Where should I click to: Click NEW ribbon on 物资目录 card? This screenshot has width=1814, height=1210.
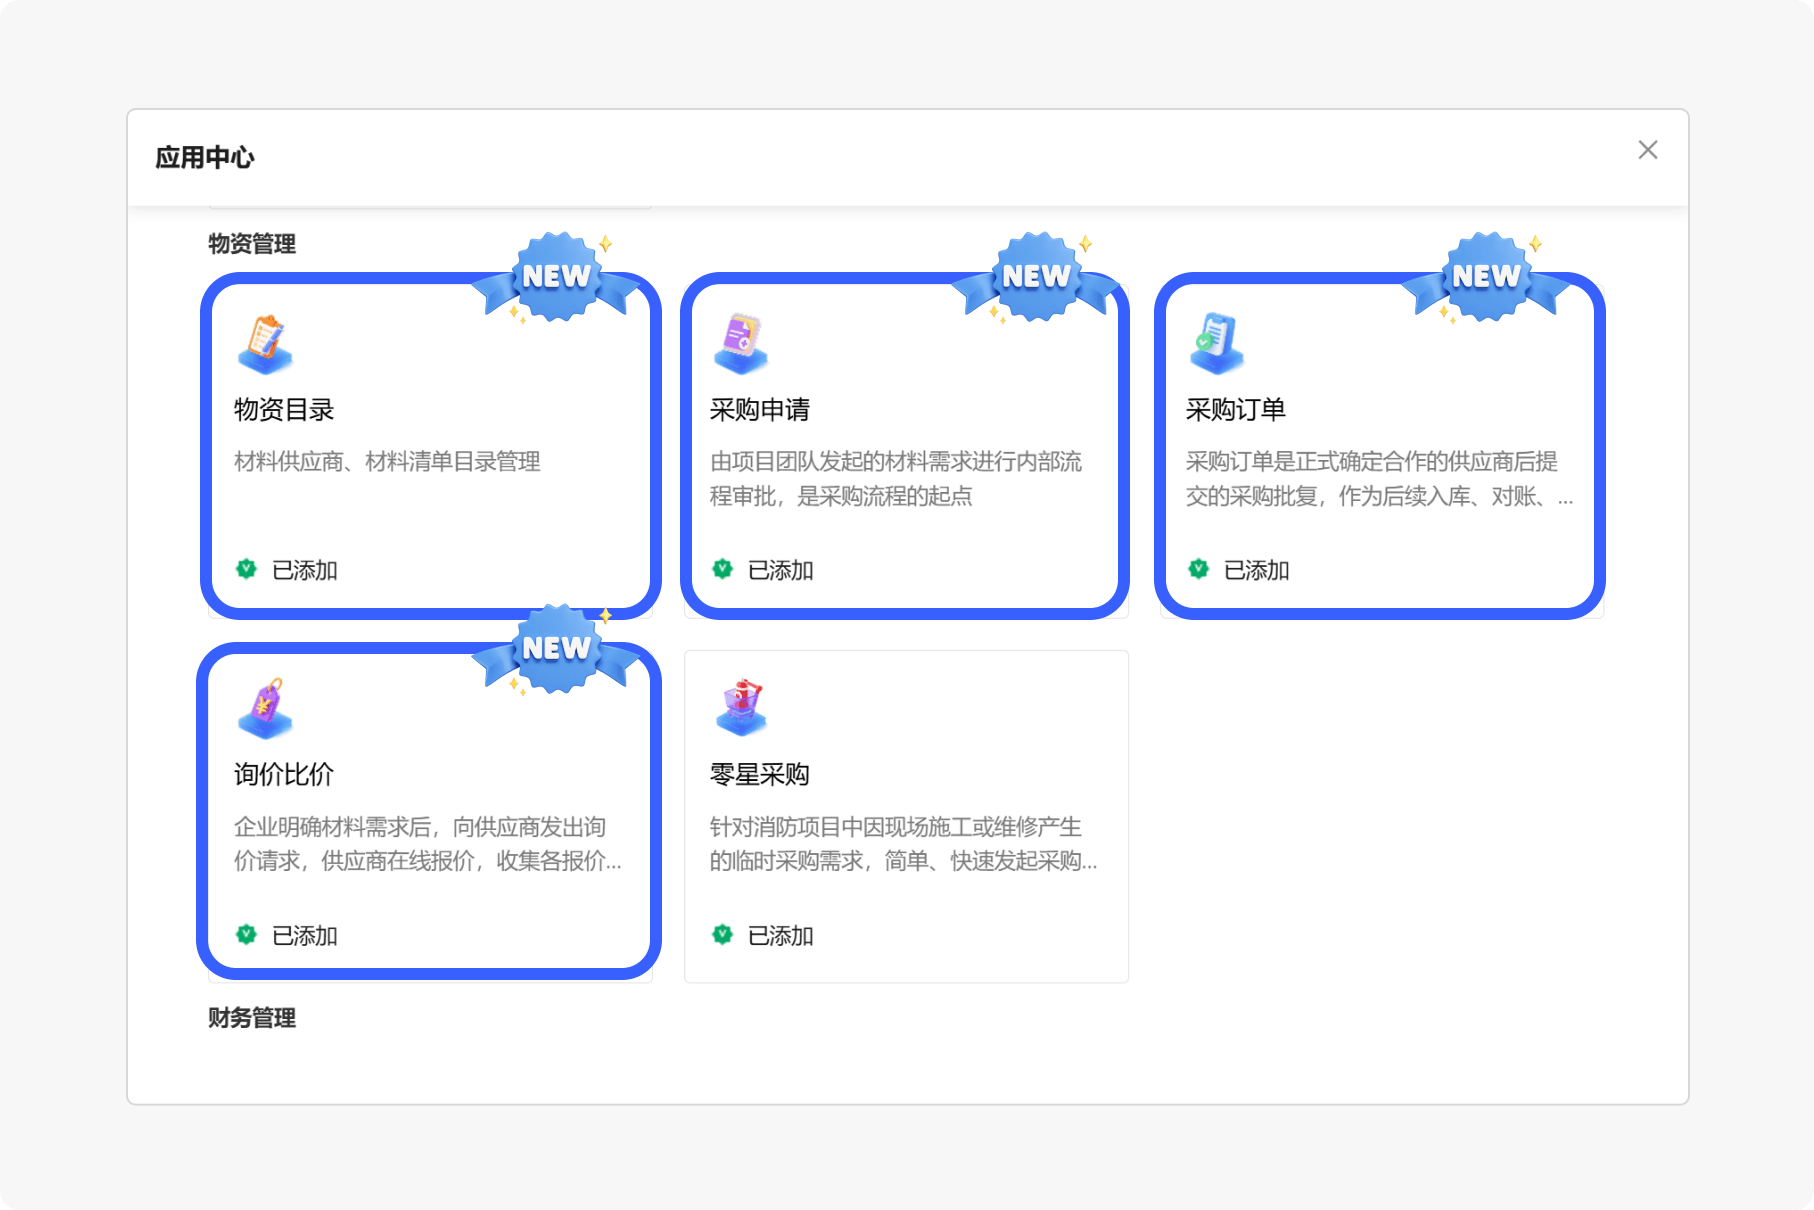click(x=556, y=277)
